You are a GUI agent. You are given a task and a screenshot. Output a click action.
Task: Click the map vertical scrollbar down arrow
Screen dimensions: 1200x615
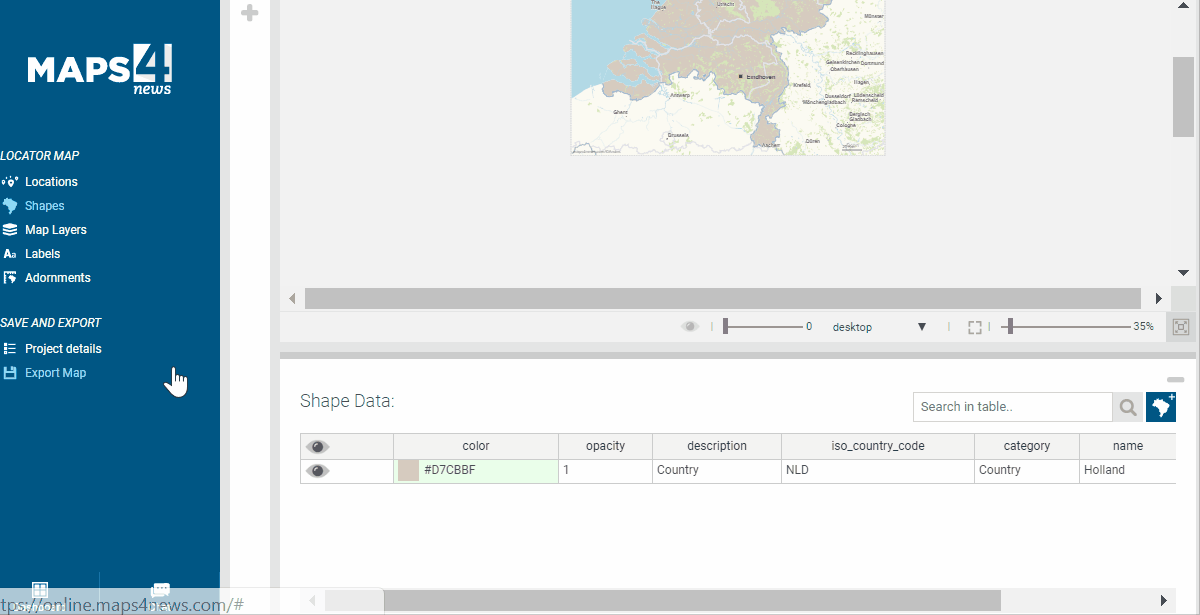coord(1184,272)
